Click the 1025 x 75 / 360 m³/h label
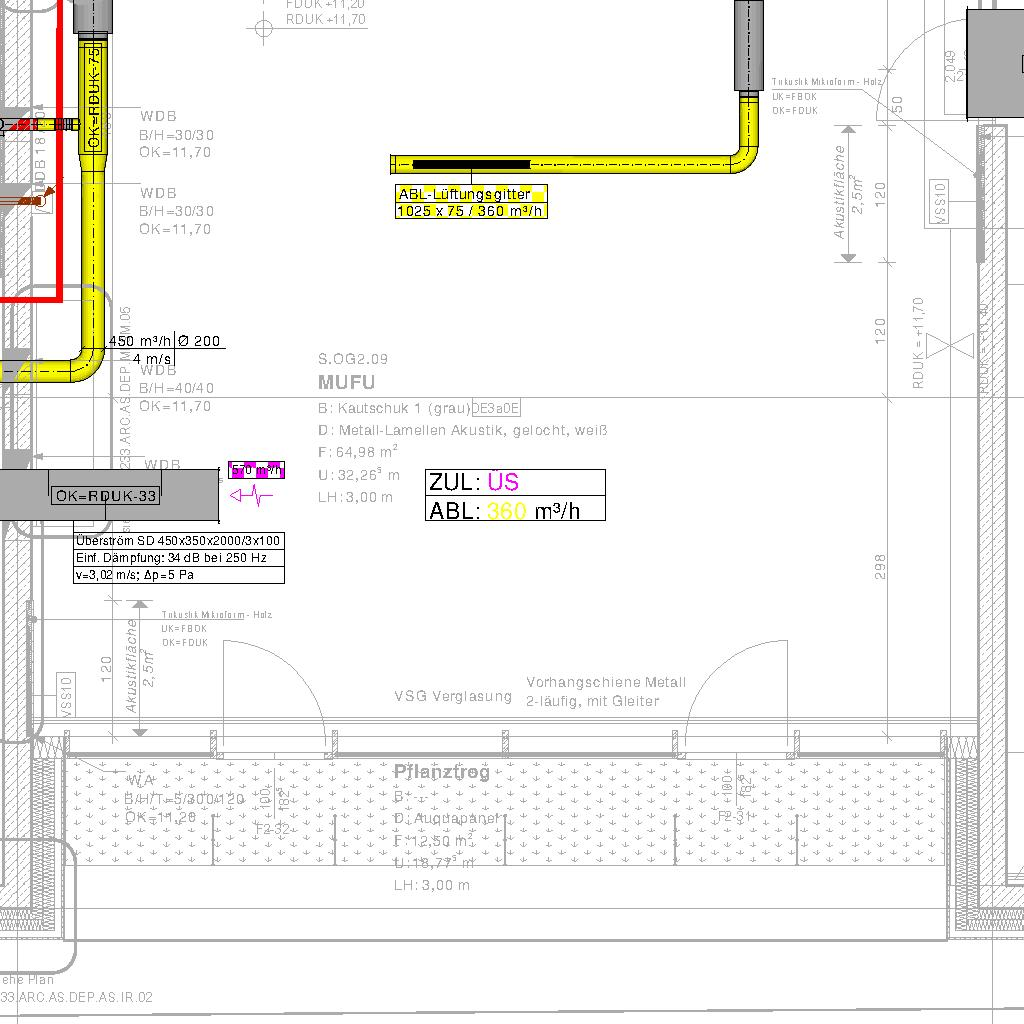Viewport: 1024px width, 1024px height. (470, 211)
